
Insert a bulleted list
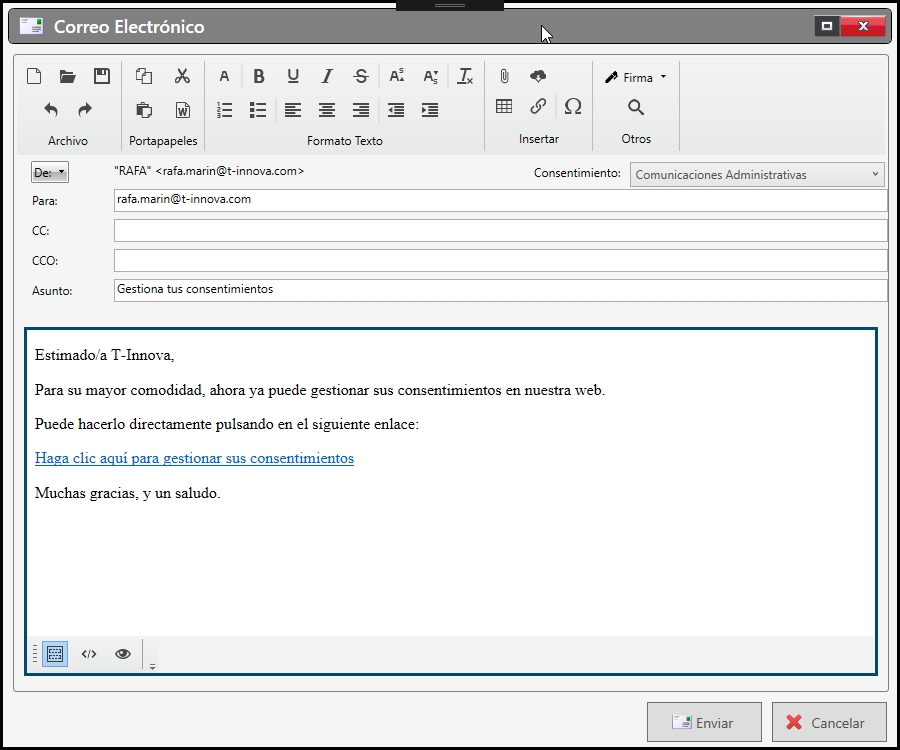258,110
